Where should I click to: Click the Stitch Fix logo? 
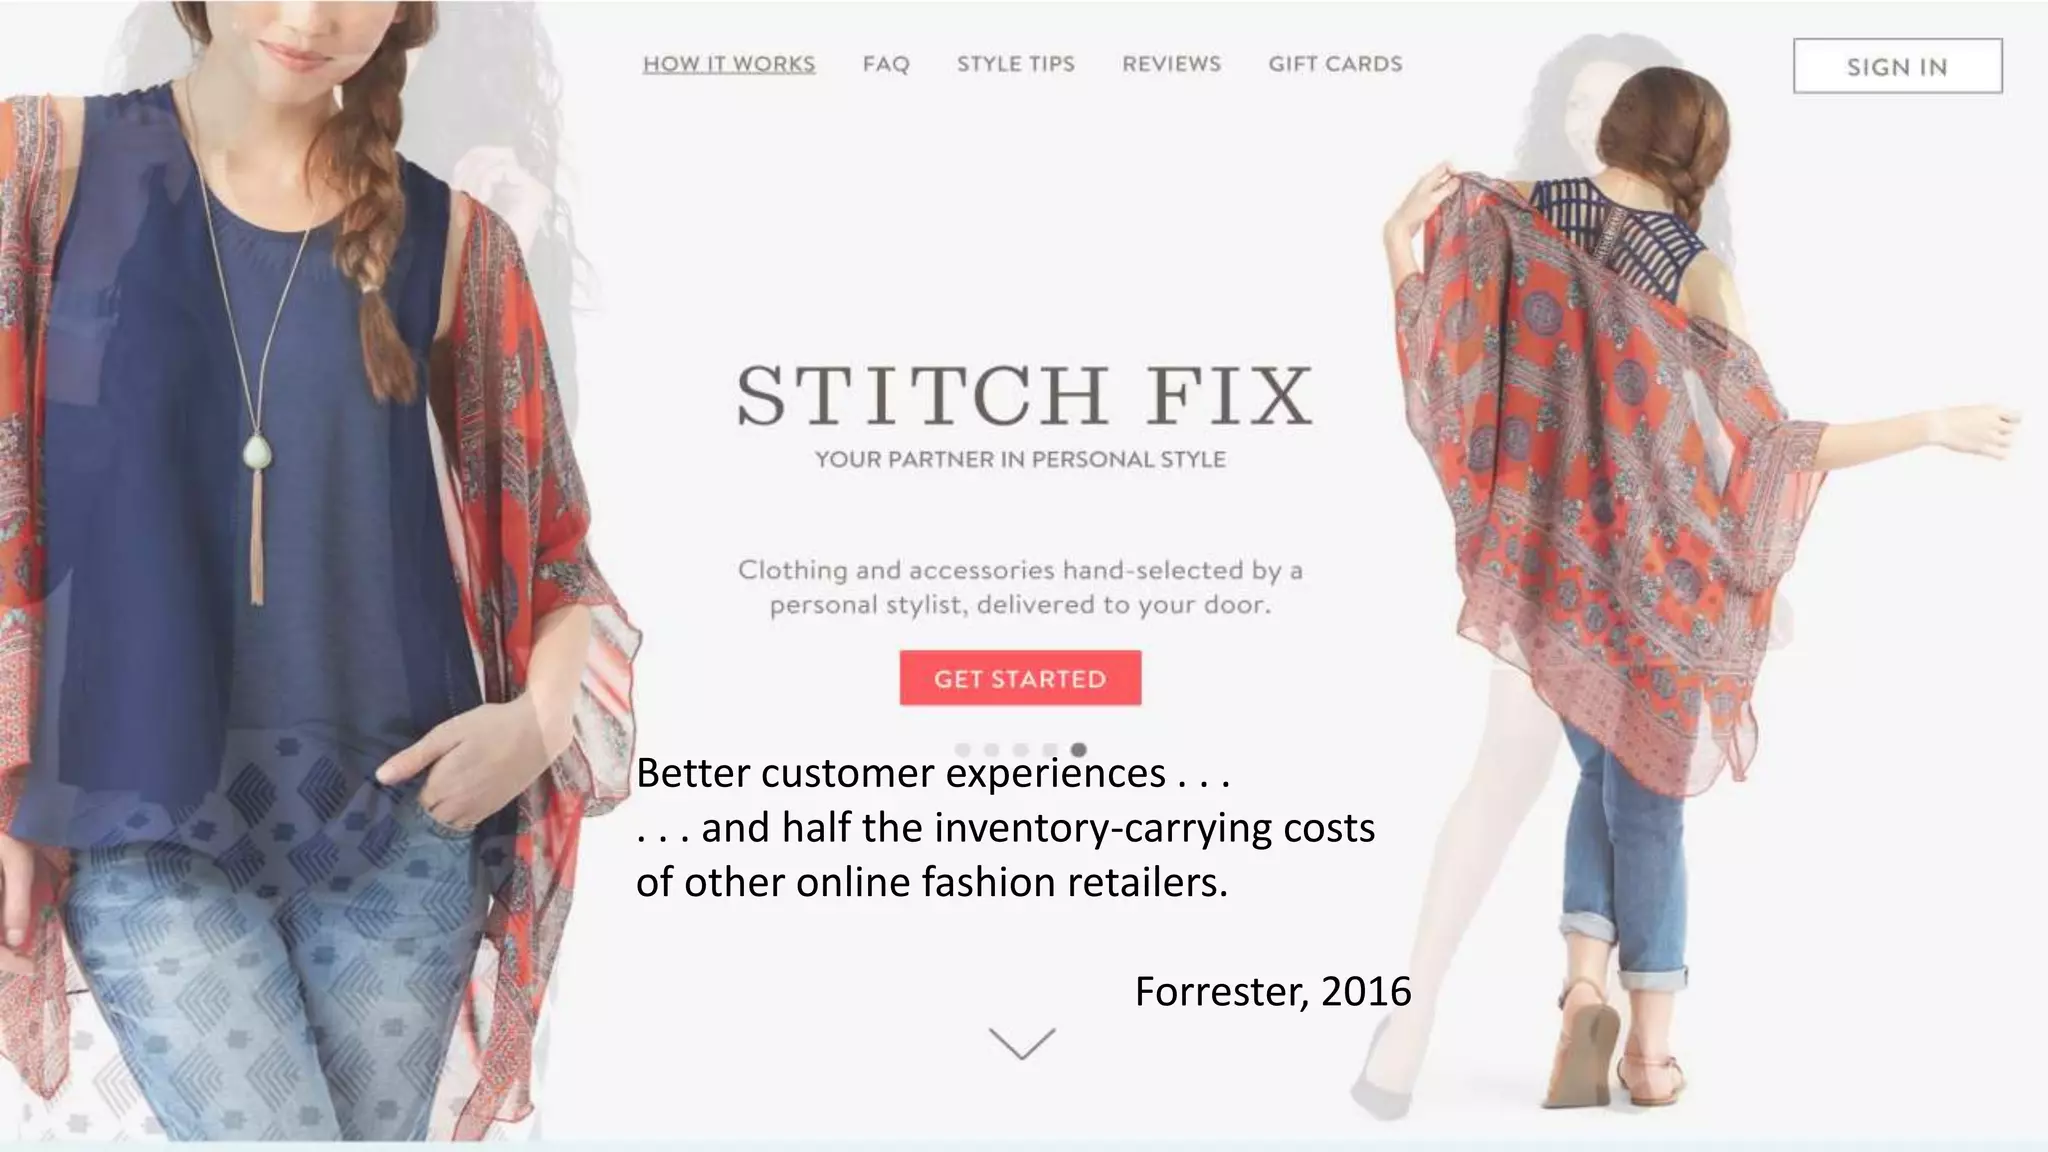1024,395
